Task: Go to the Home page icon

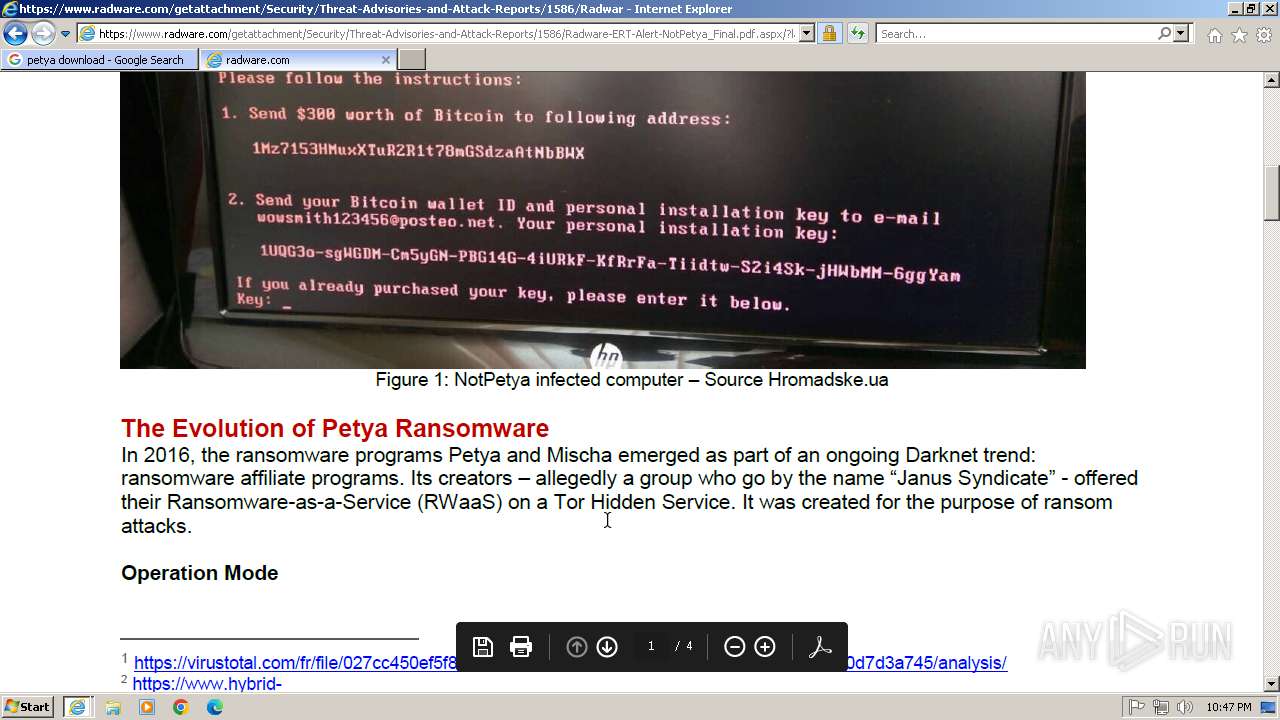Action: (1214, 35)
